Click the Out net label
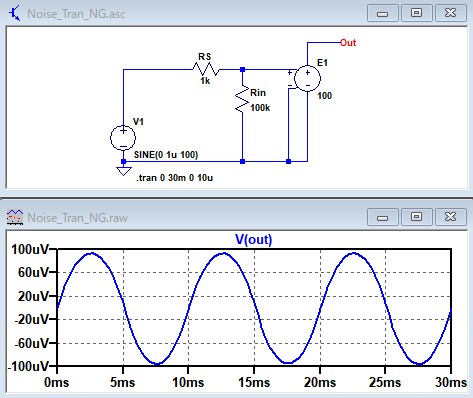Screen dimensions: 473x398 348,43
